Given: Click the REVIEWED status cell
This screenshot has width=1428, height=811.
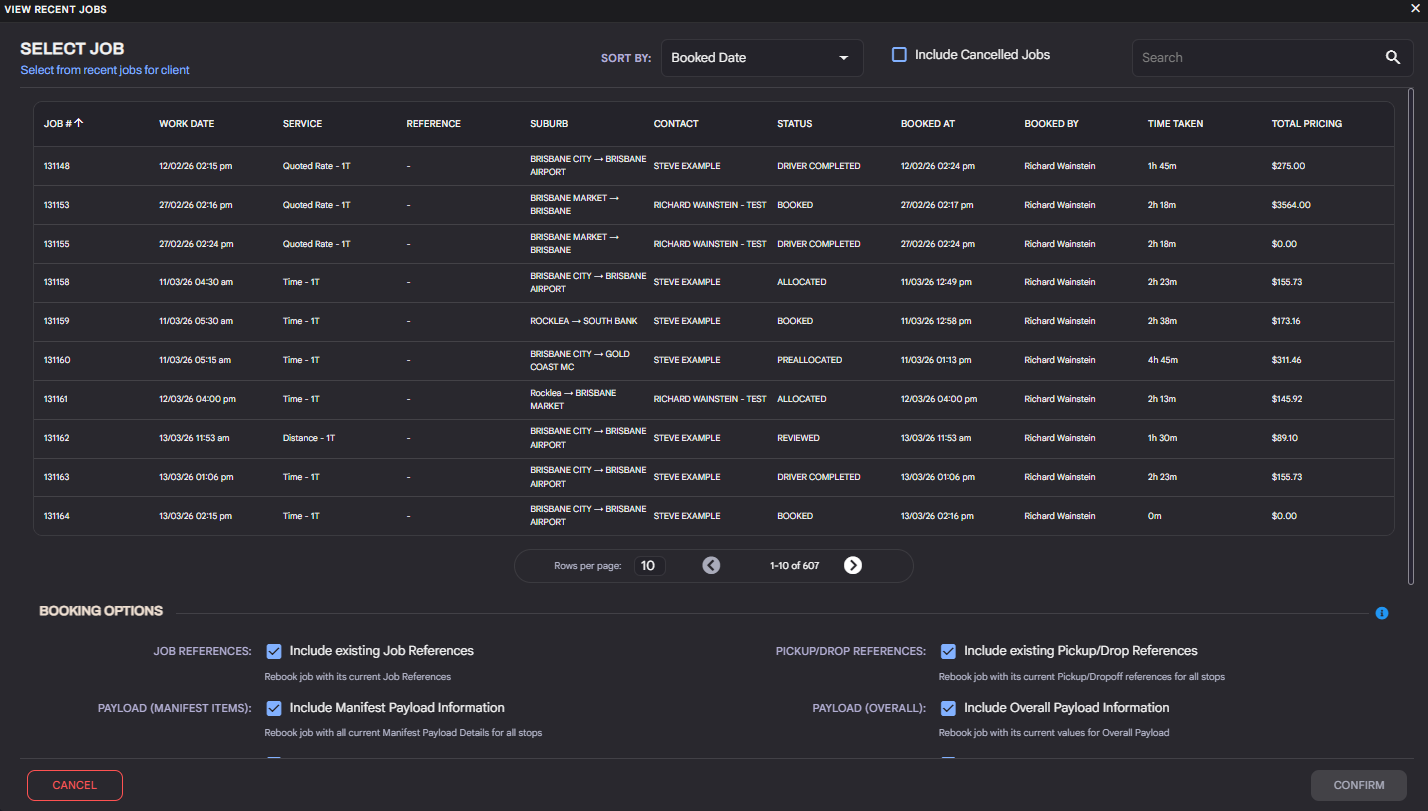Looking at the screenshot, I should coord(798,438).
